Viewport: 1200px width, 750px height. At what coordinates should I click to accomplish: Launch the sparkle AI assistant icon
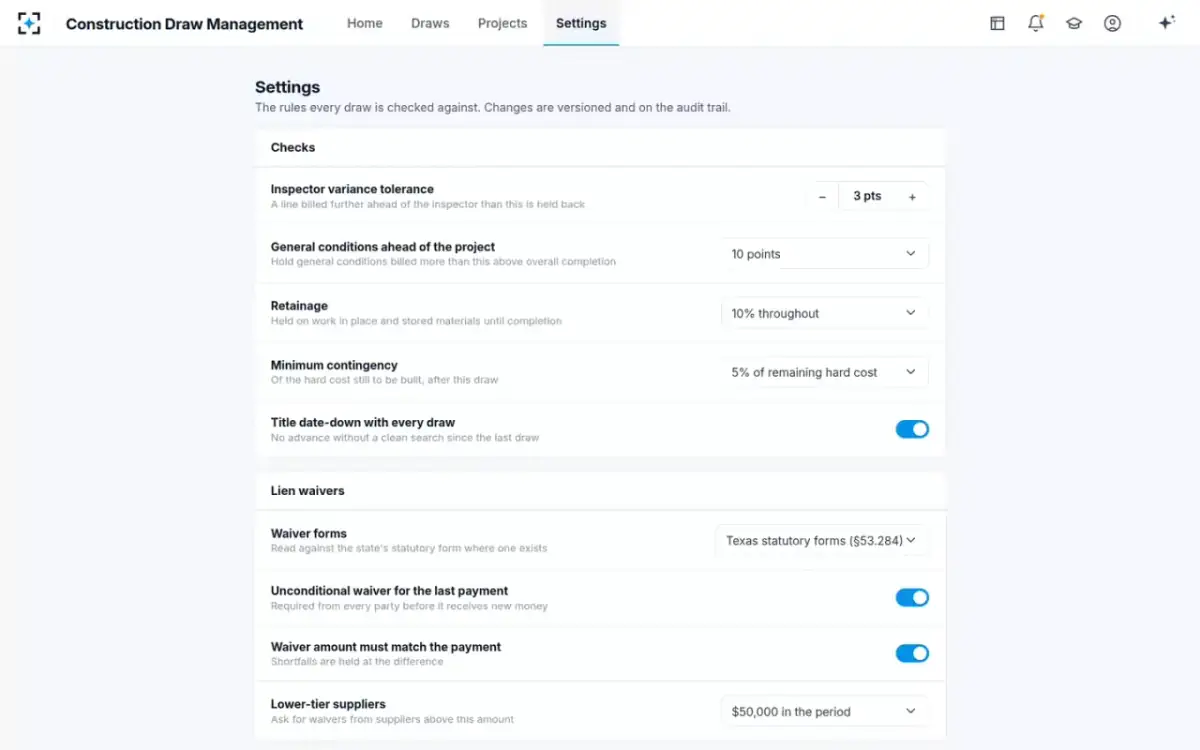tap(1166, 23)
